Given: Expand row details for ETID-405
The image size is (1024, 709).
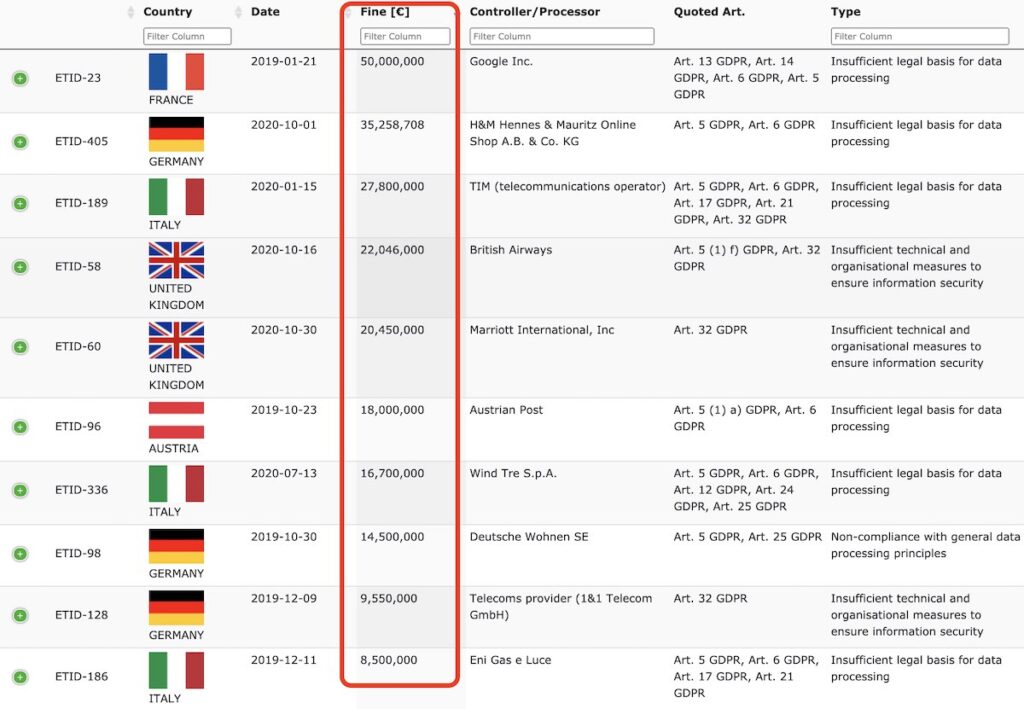Looking at the screenshot, I should (x=20, y=142).
